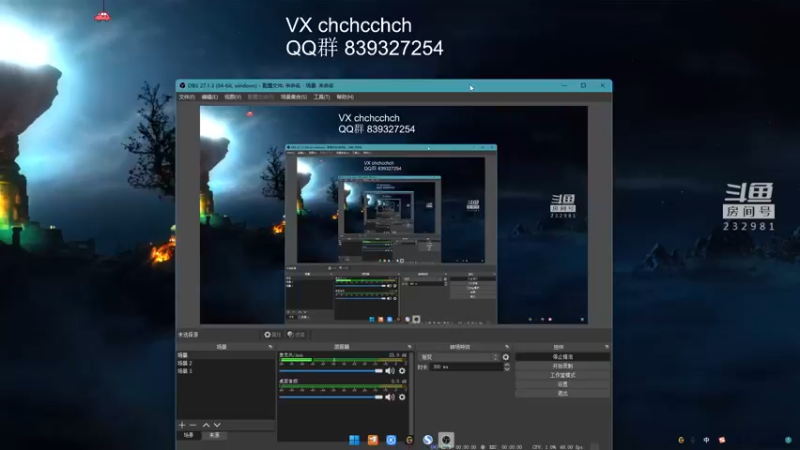Open the Sogou S icon on taskbar
The image size is (800, 450).
(428, 440)
